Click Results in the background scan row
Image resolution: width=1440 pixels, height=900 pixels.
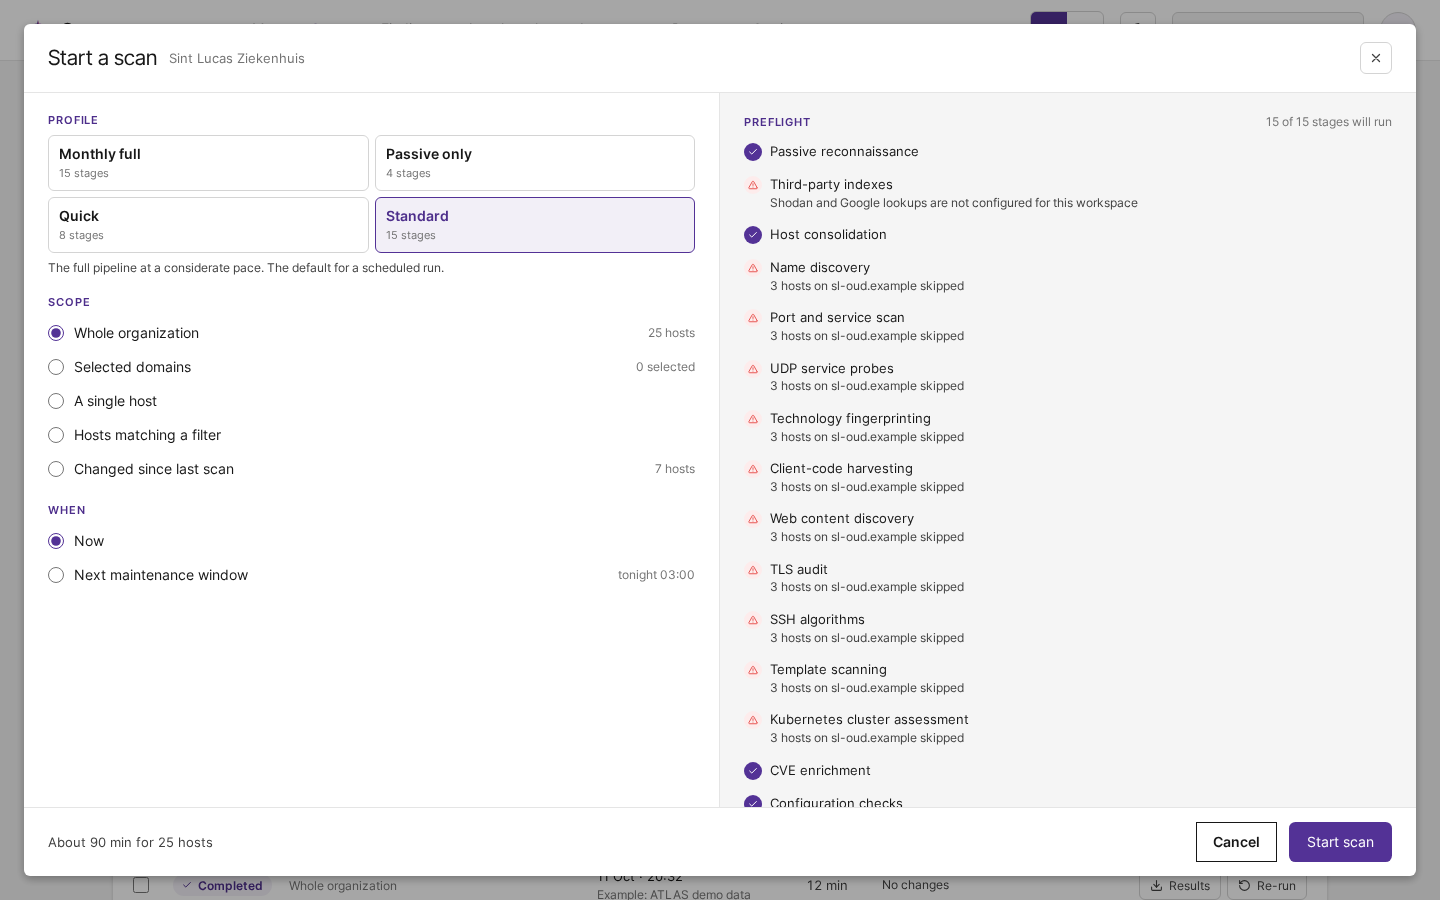pos(1180,886)
